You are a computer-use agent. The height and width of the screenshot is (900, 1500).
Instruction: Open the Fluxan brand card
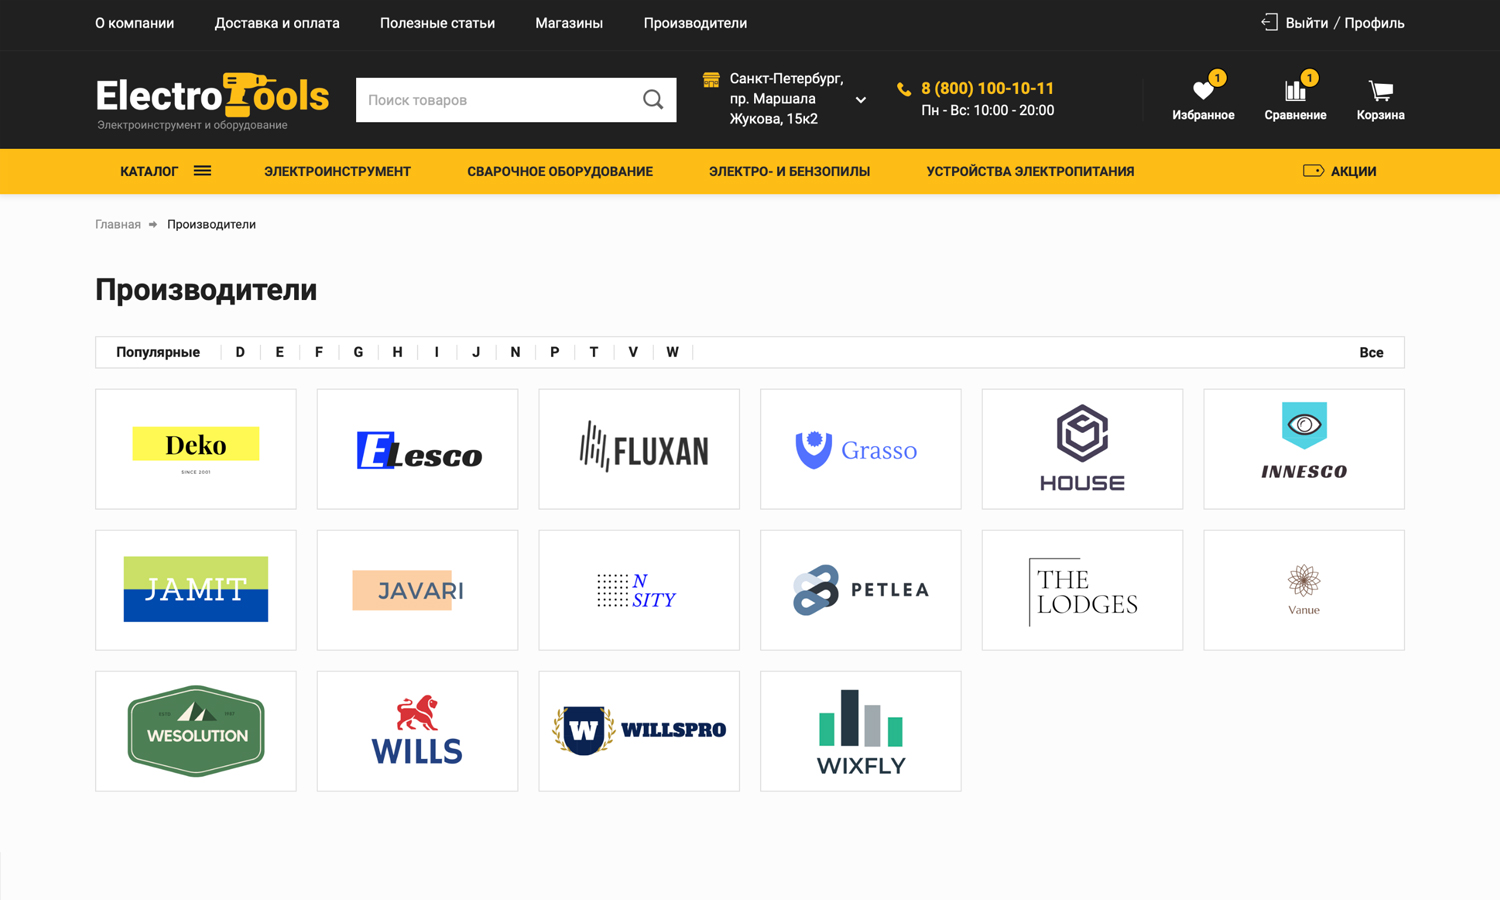pos(639,449)
